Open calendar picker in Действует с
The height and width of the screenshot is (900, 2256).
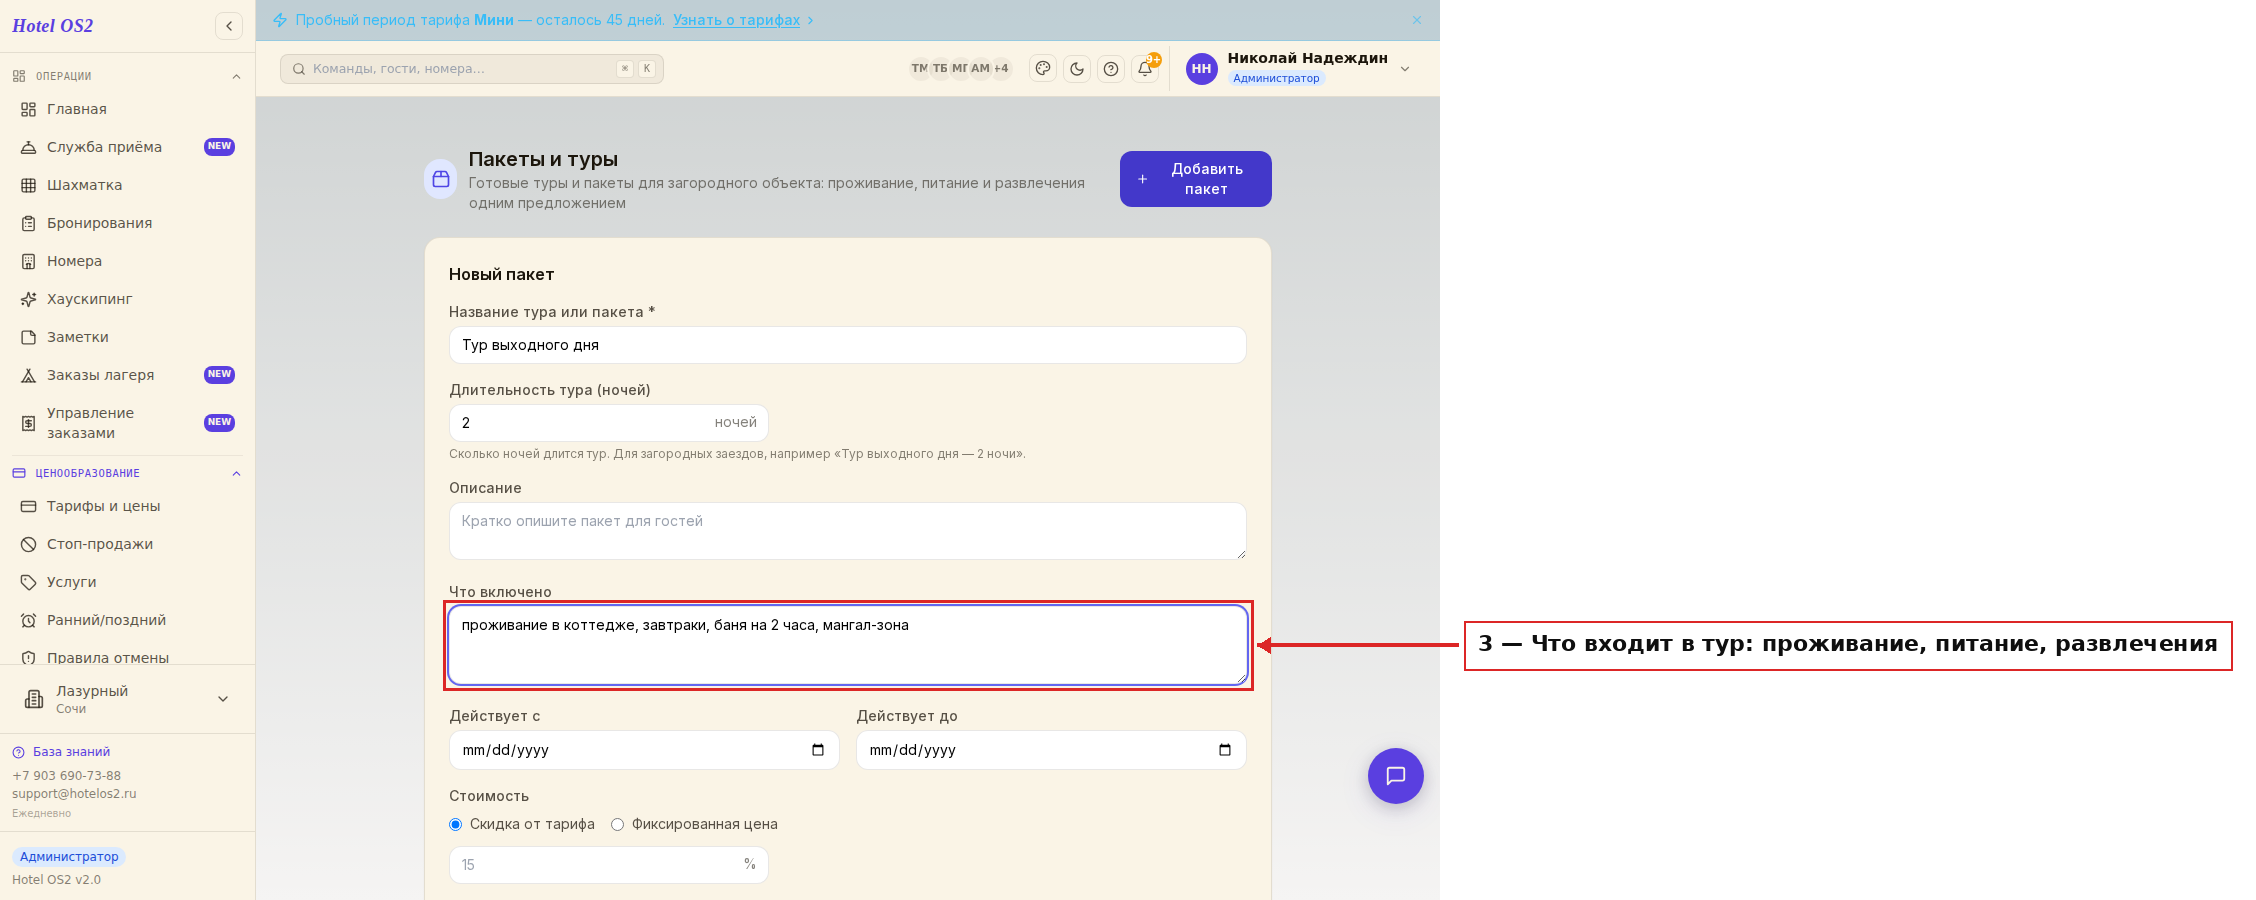click(x=818, y=750)
